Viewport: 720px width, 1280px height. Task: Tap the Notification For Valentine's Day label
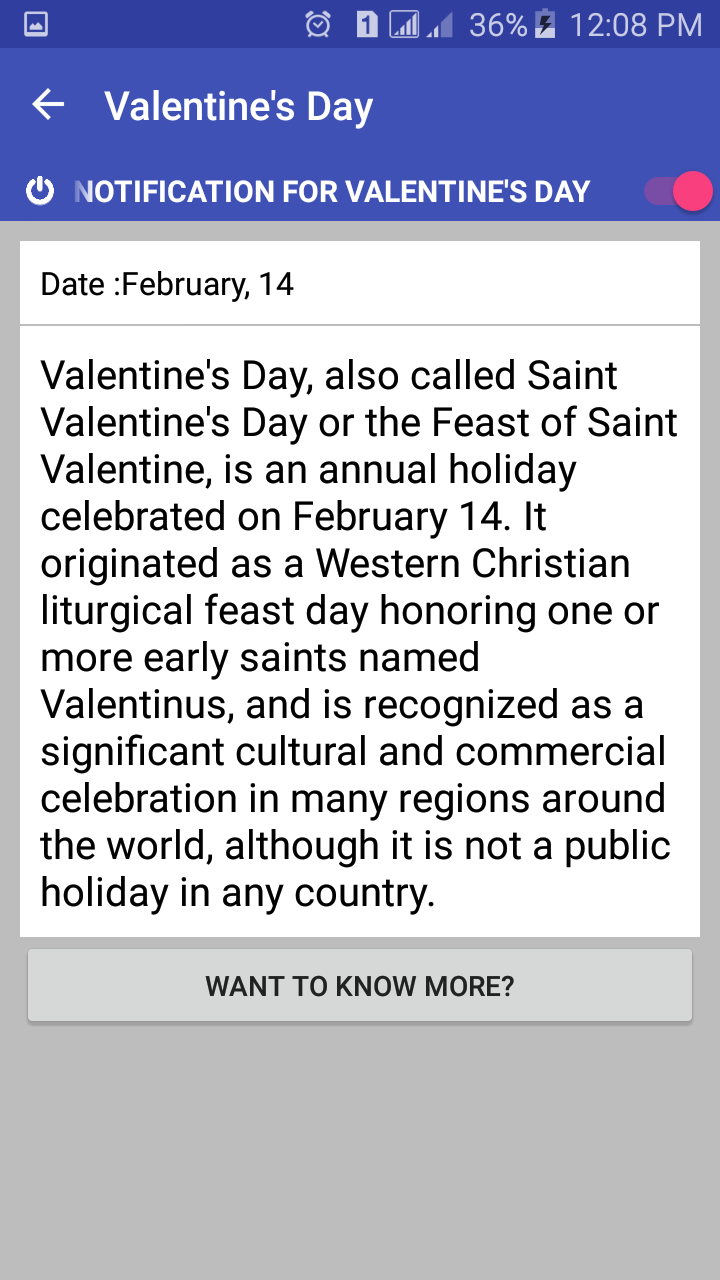click(333, 191)
